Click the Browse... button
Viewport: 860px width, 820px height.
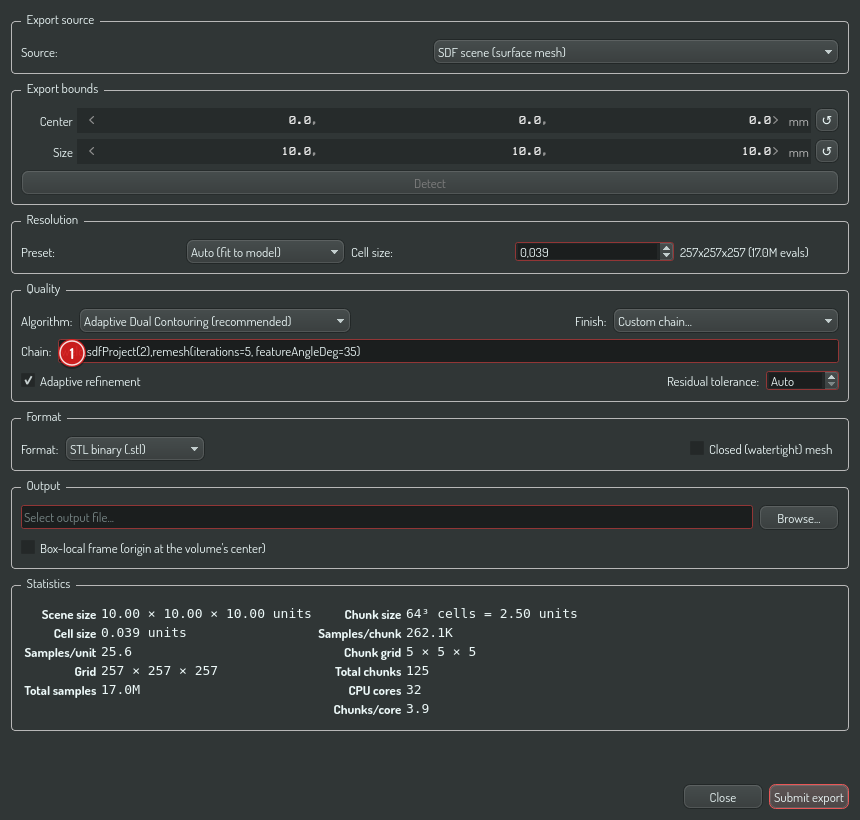coord(799,518)
